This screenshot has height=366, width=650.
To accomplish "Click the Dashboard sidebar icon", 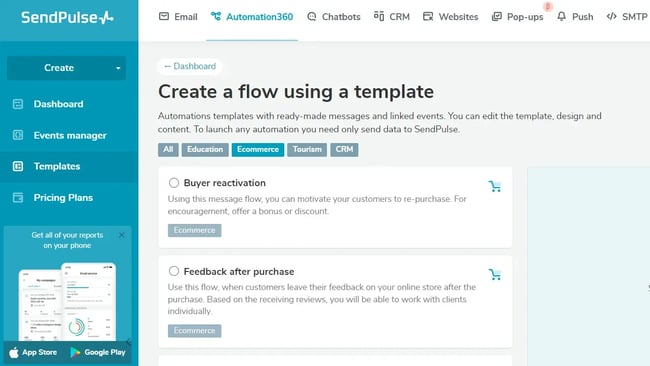I will (x=18, y=104).
